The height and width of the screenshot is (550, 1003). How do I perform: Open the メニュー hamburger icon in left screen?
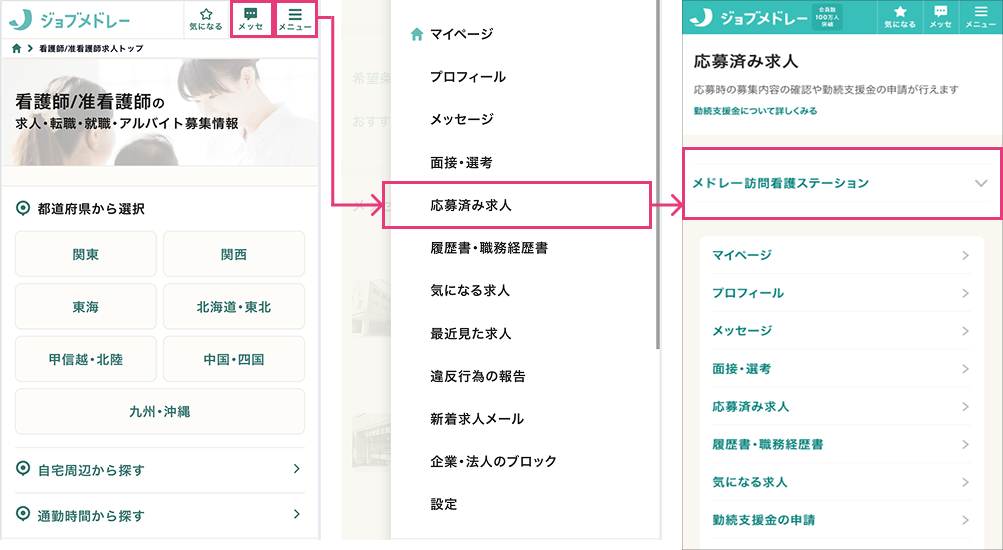pos(295,19)
